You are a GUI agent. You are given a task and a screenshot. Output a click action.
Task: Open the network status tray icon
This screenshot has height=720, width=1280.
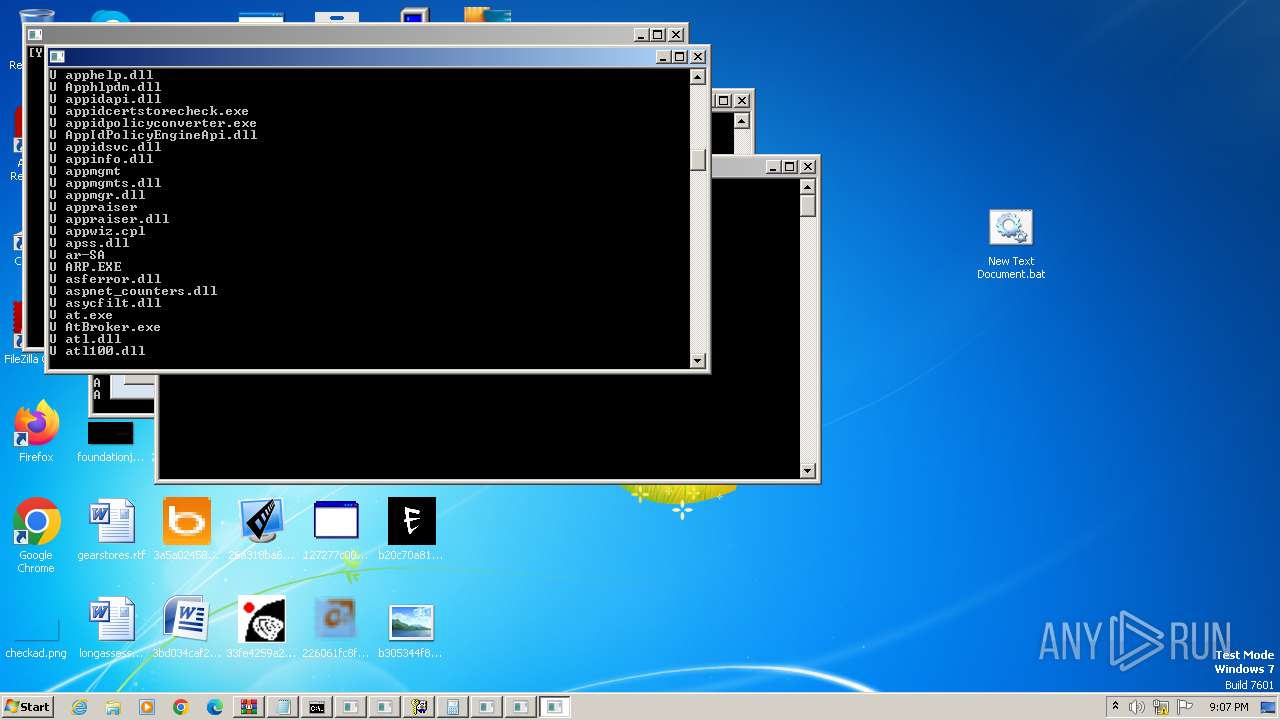1161,707
